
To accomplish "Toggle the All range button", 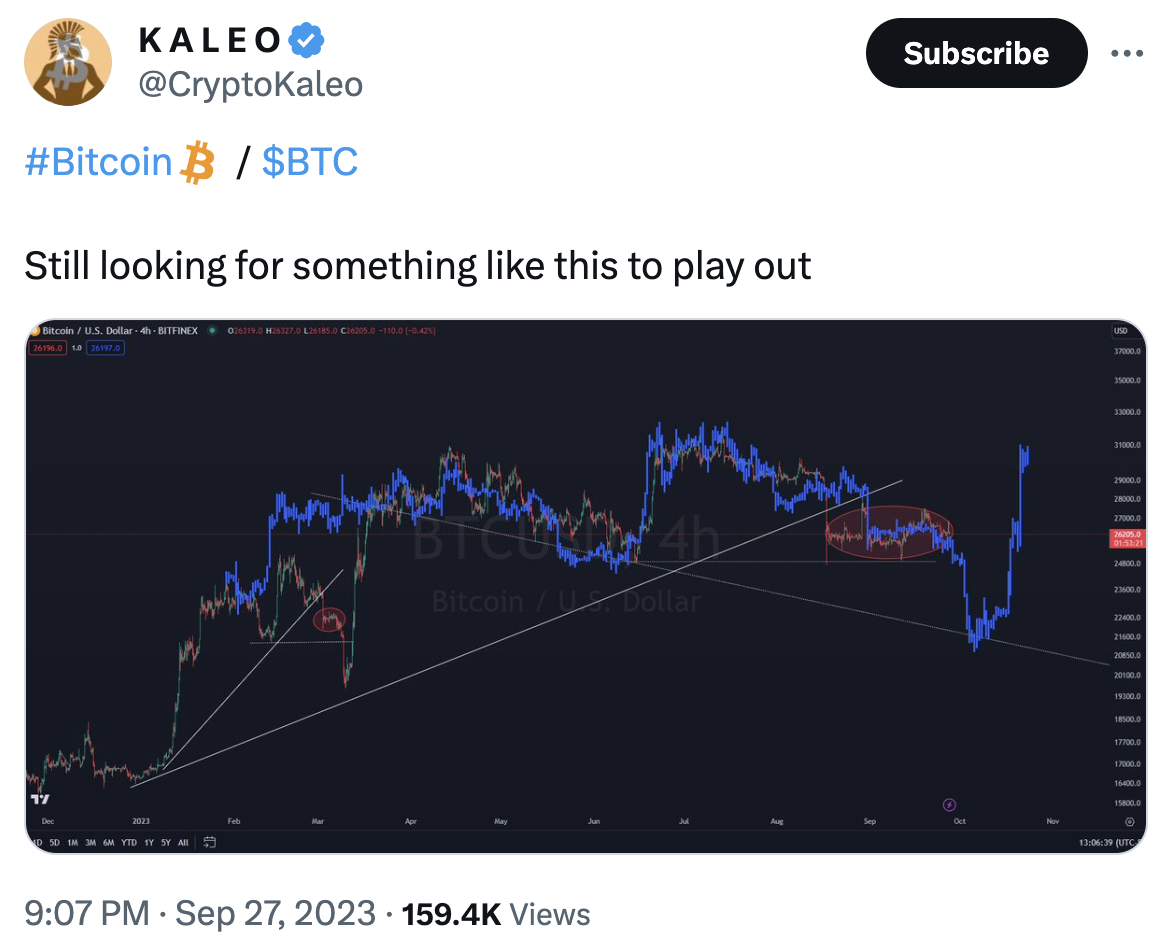I will [x=183, y=843].
